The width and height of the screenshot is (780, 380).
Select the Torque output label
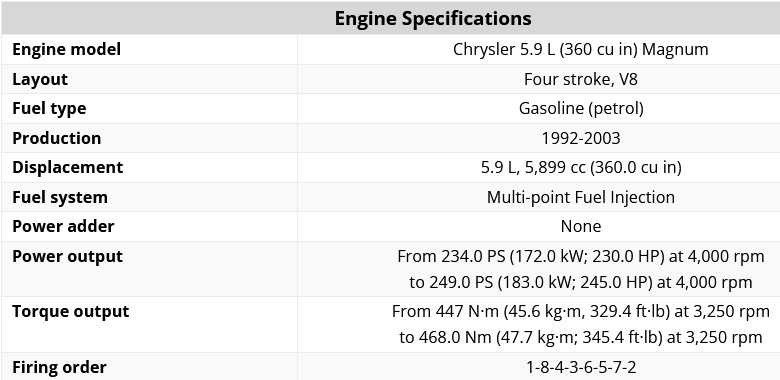71,311
